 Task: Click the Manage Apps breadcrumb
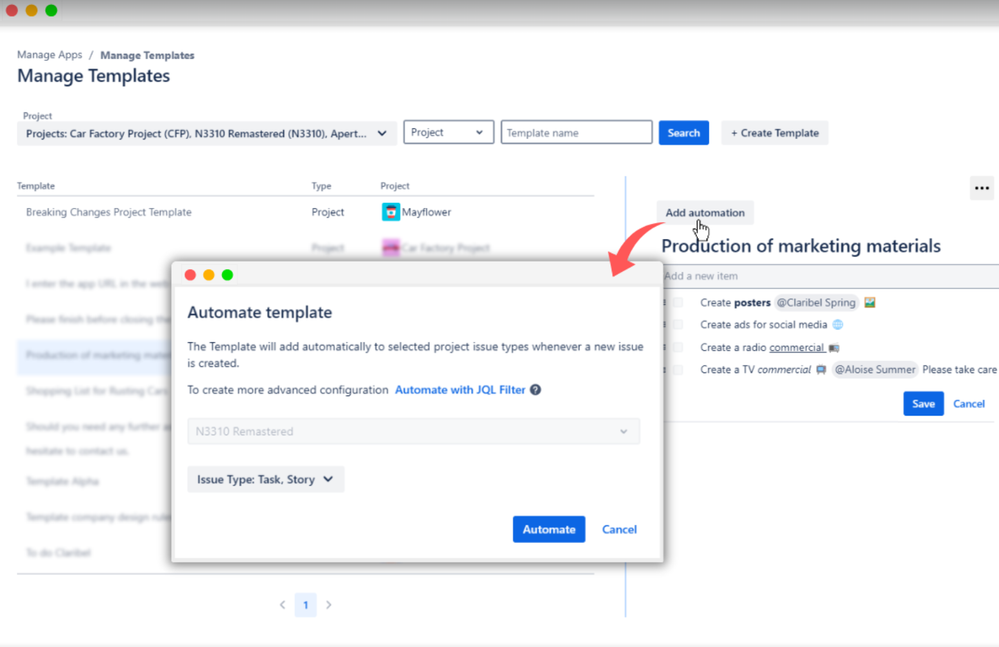point(50,55)
